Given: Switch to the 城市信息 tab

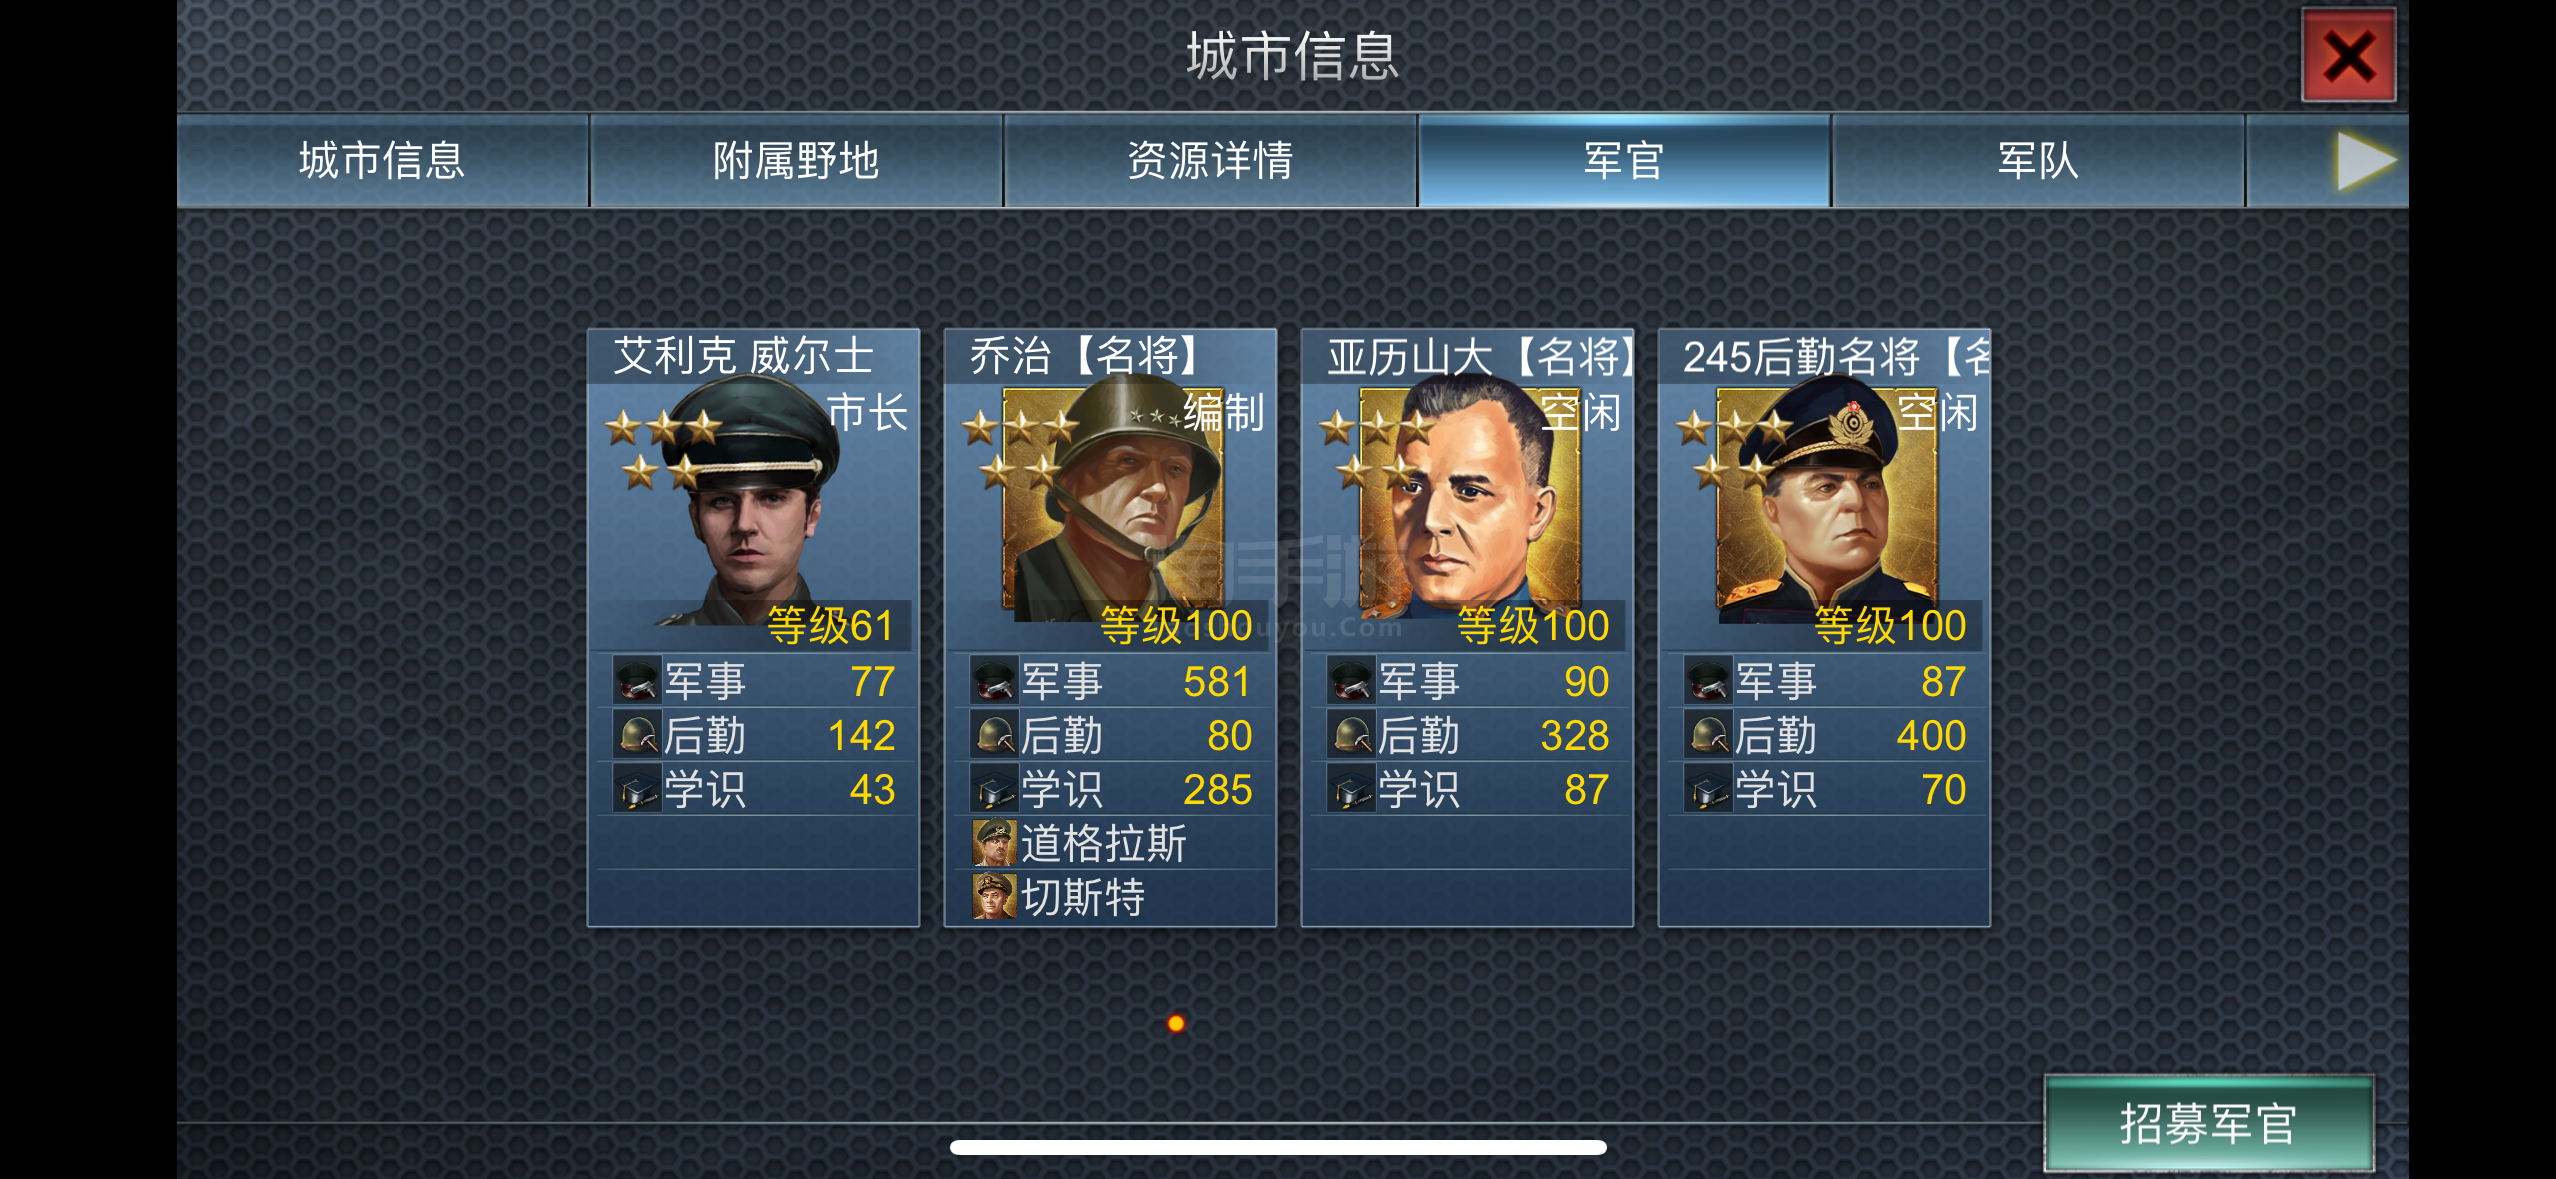Looking at the screenshot, I should (x=383, y=161).
